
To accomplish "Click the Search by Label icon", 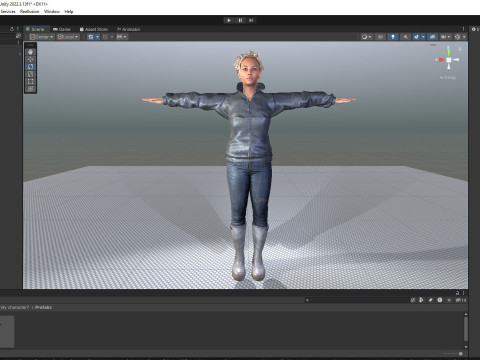I will (430, 300).
